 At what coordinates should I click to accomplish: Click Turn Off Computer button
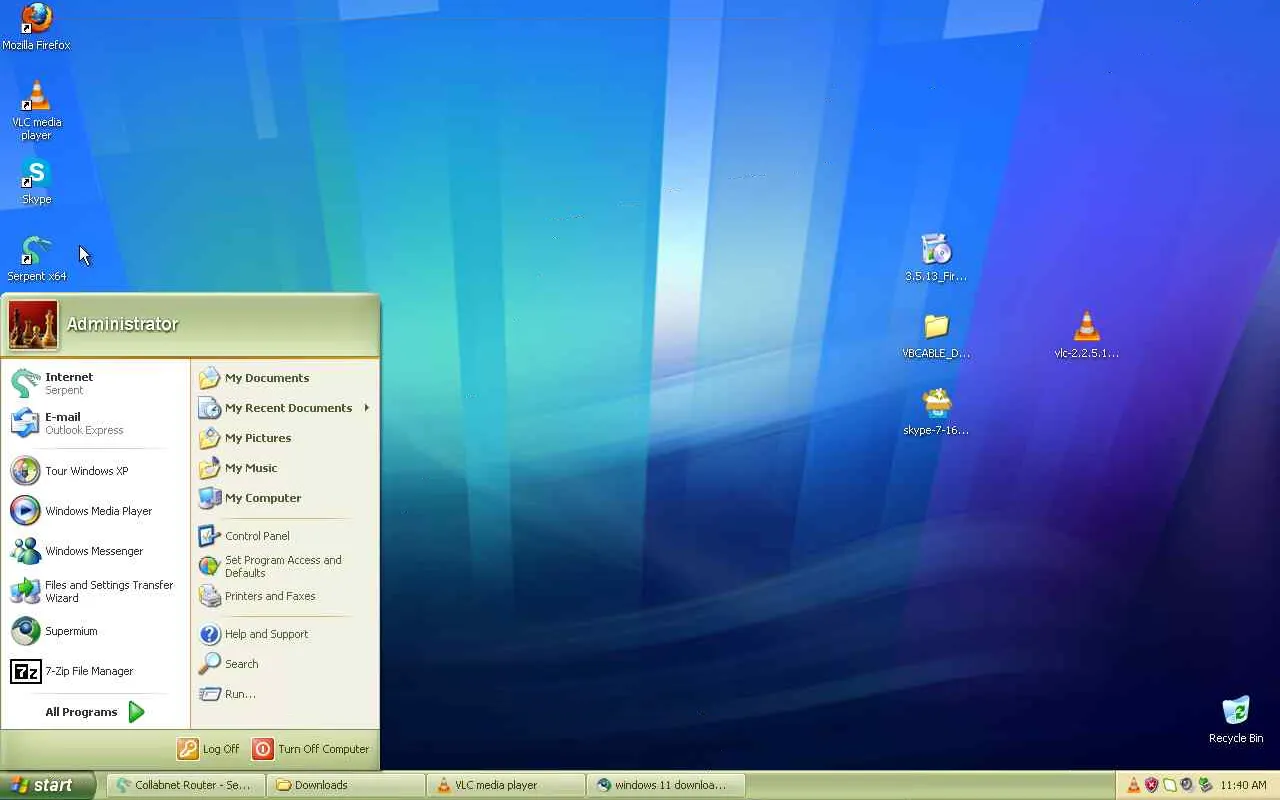(x=311, y=749)
